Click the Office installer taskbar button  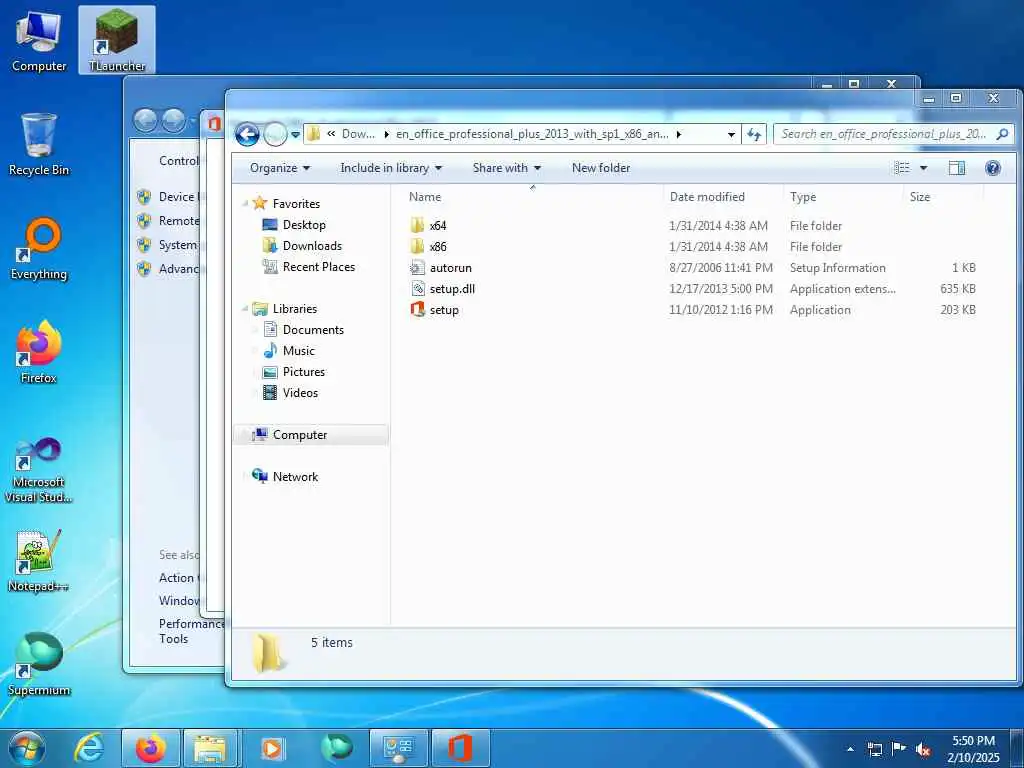[460, 748]
